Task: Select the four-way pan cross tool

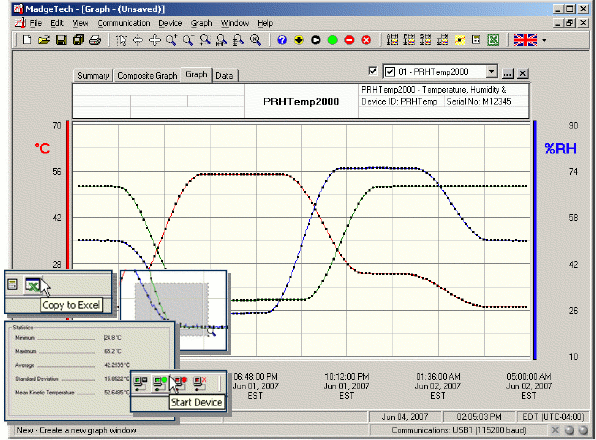Action: [154, 40]
